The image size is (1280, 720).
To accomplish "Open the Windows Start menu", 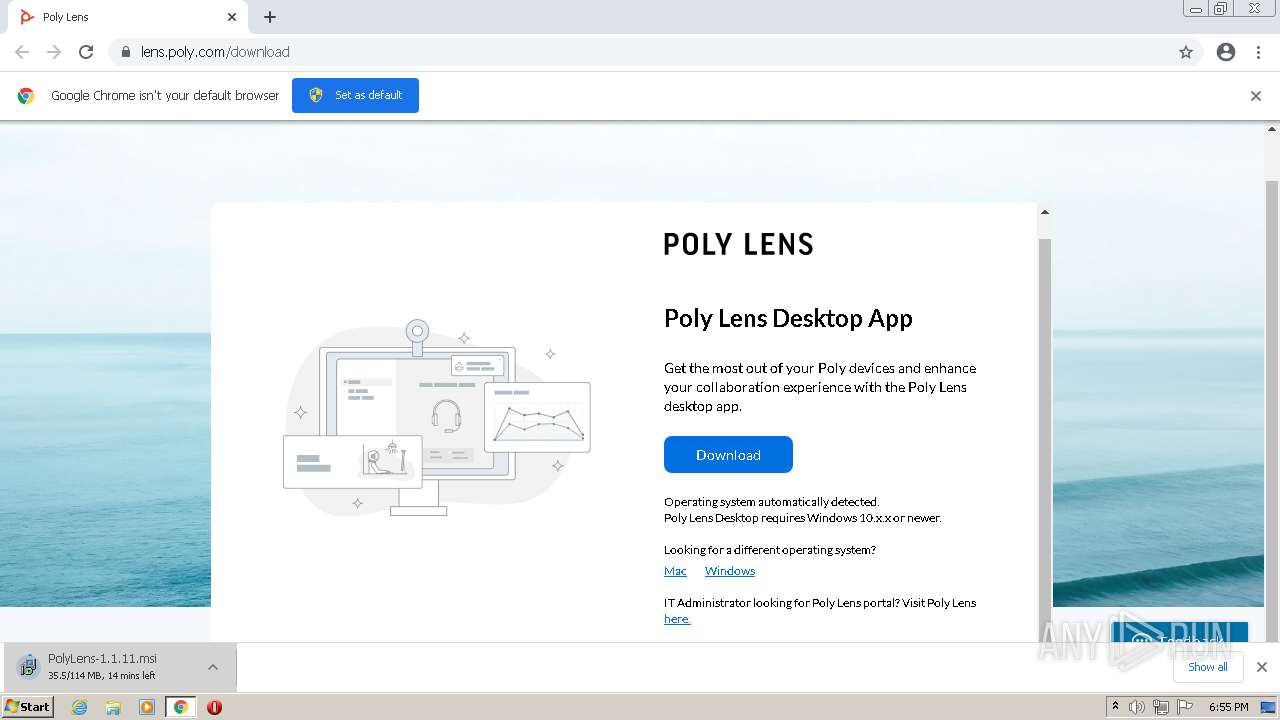I will 28,706.
